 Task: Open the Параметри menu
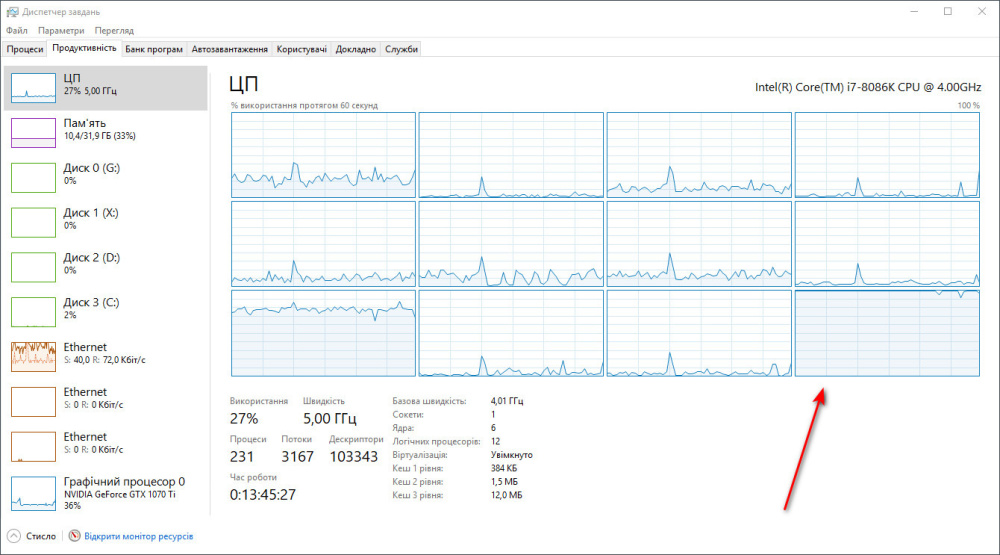click(x=61, y=30)
